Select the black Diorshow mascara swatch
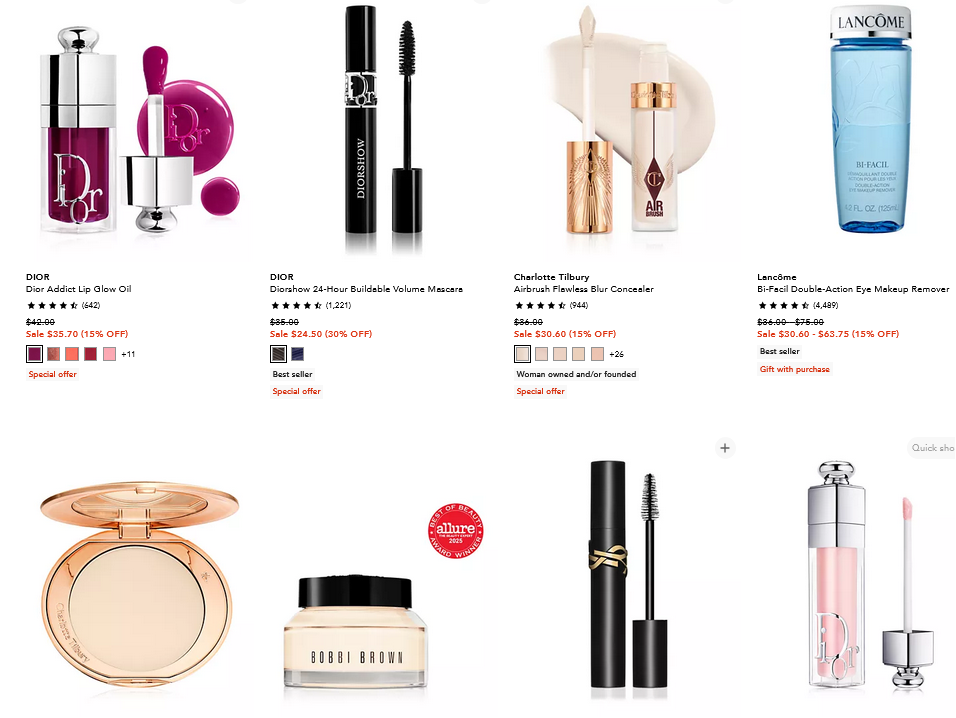 [x=279, y=354]
